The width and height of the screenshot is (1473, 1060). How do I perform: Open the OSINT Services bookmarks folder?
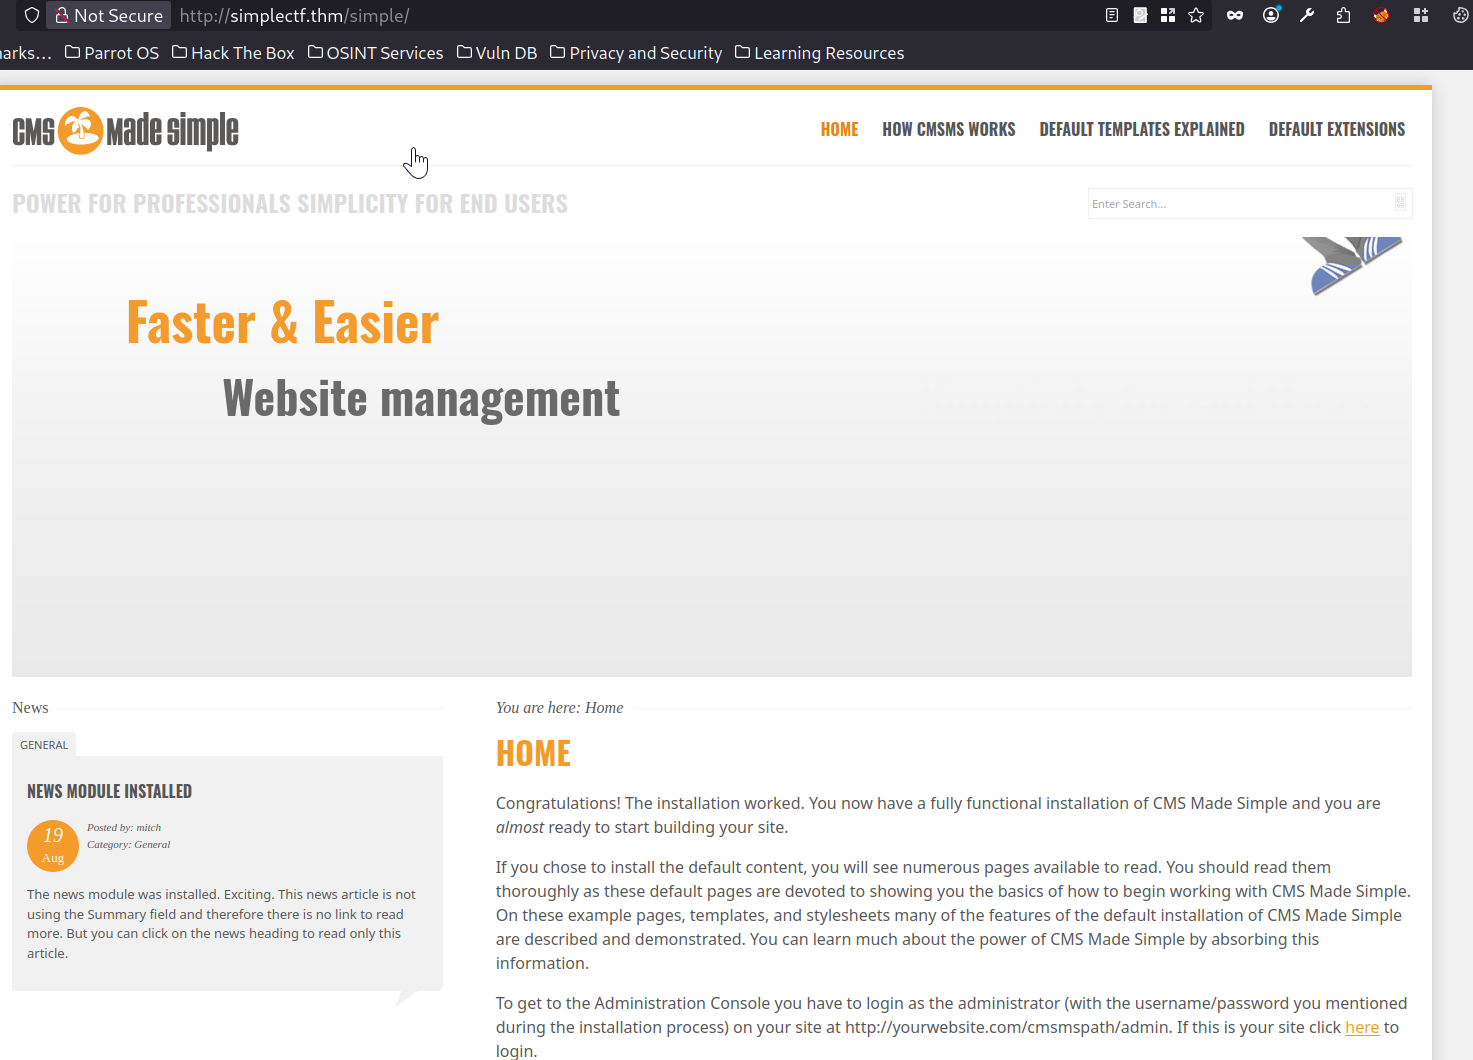[x=375, y=53]
